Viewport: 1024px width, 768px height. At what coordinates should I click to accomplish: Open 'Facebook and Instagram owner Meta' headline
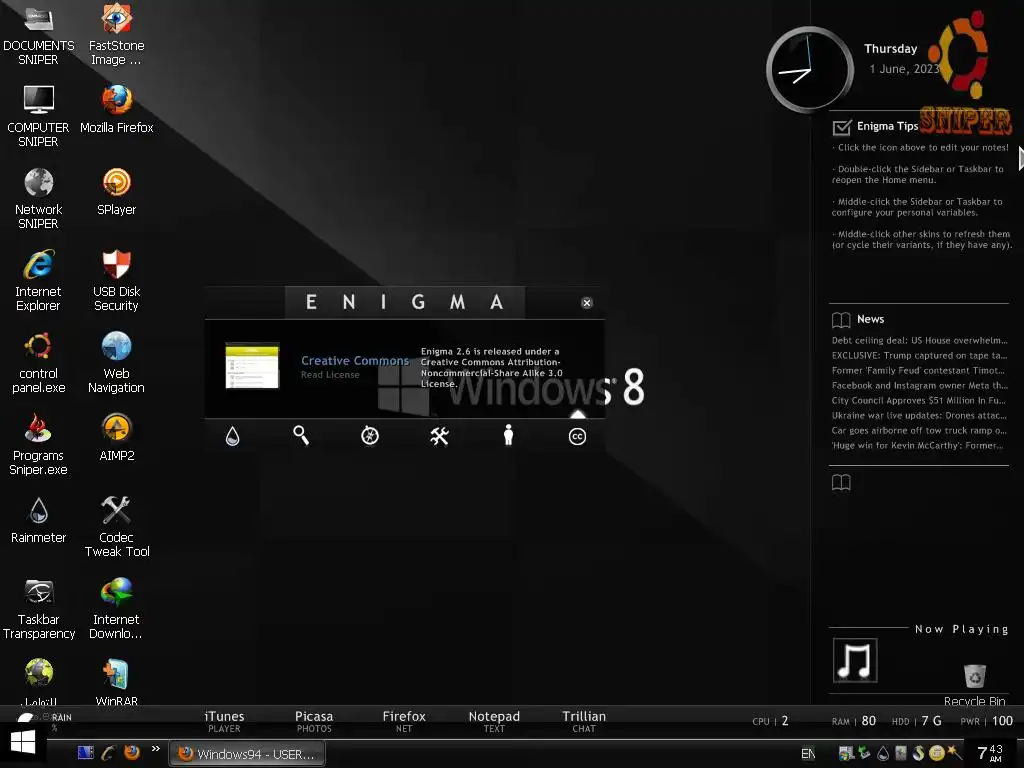coord(920,385)
